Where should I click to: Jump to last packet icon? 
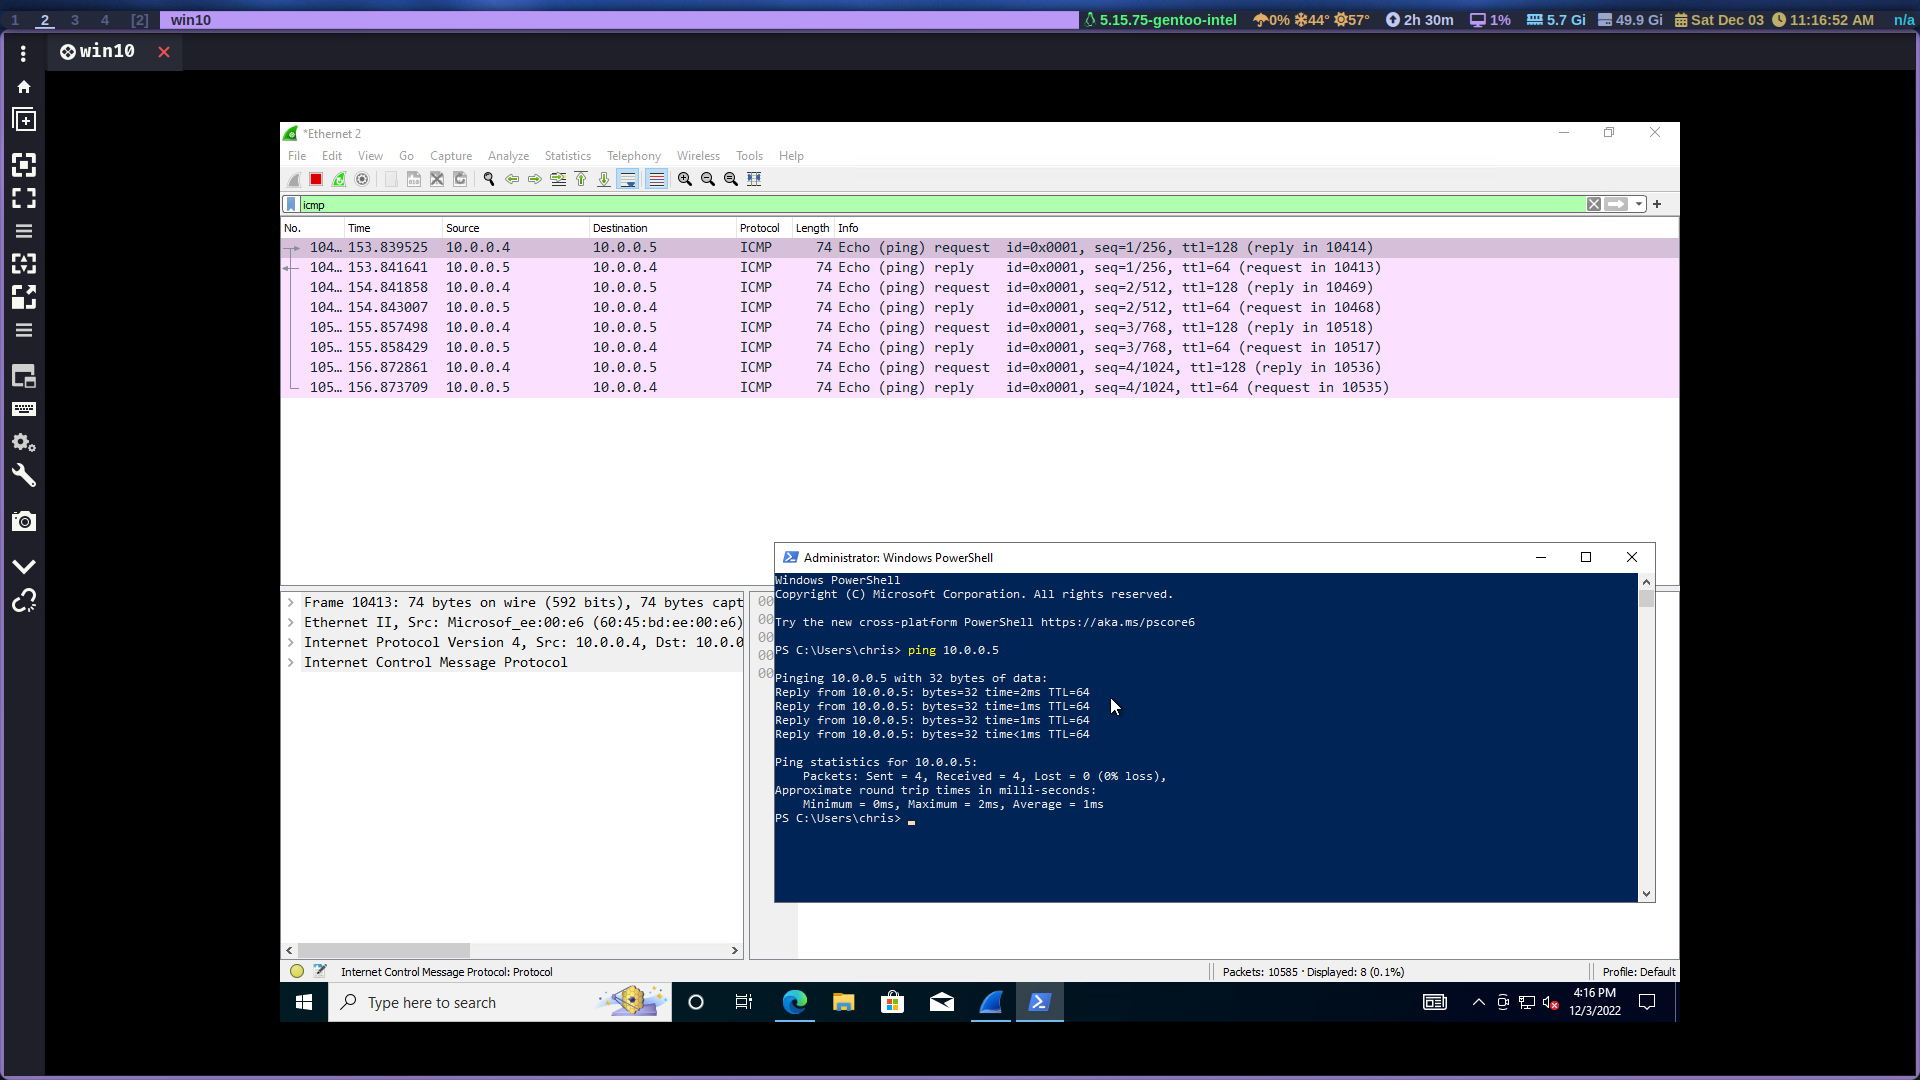[604, 179]
